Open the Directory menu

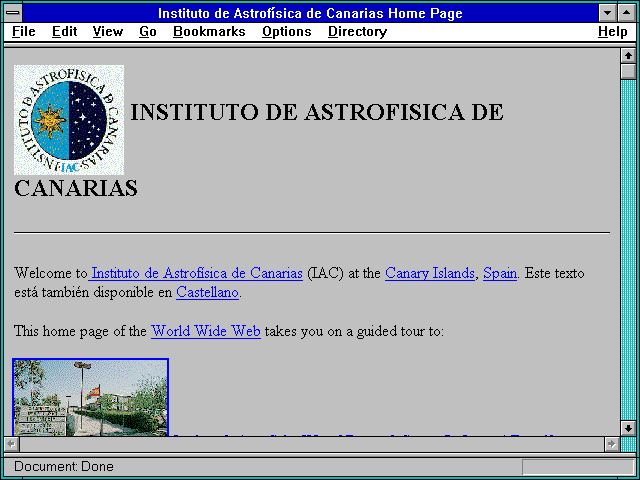click(x=358, y=32)
